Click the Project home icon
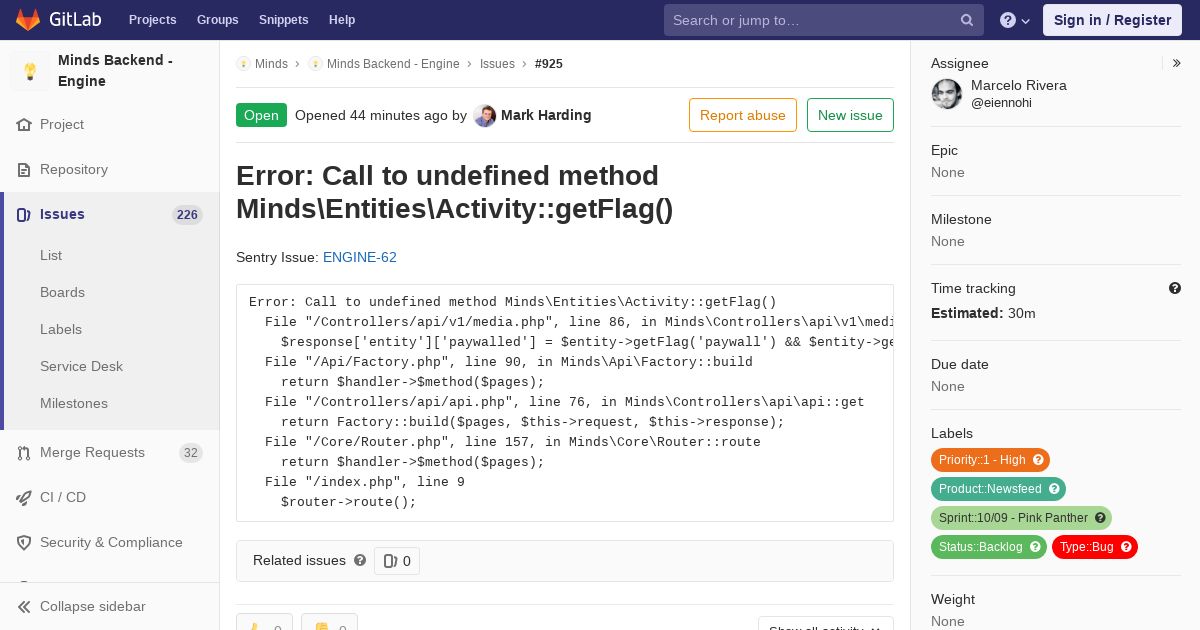1200x630 pixels. coord(24,125)
